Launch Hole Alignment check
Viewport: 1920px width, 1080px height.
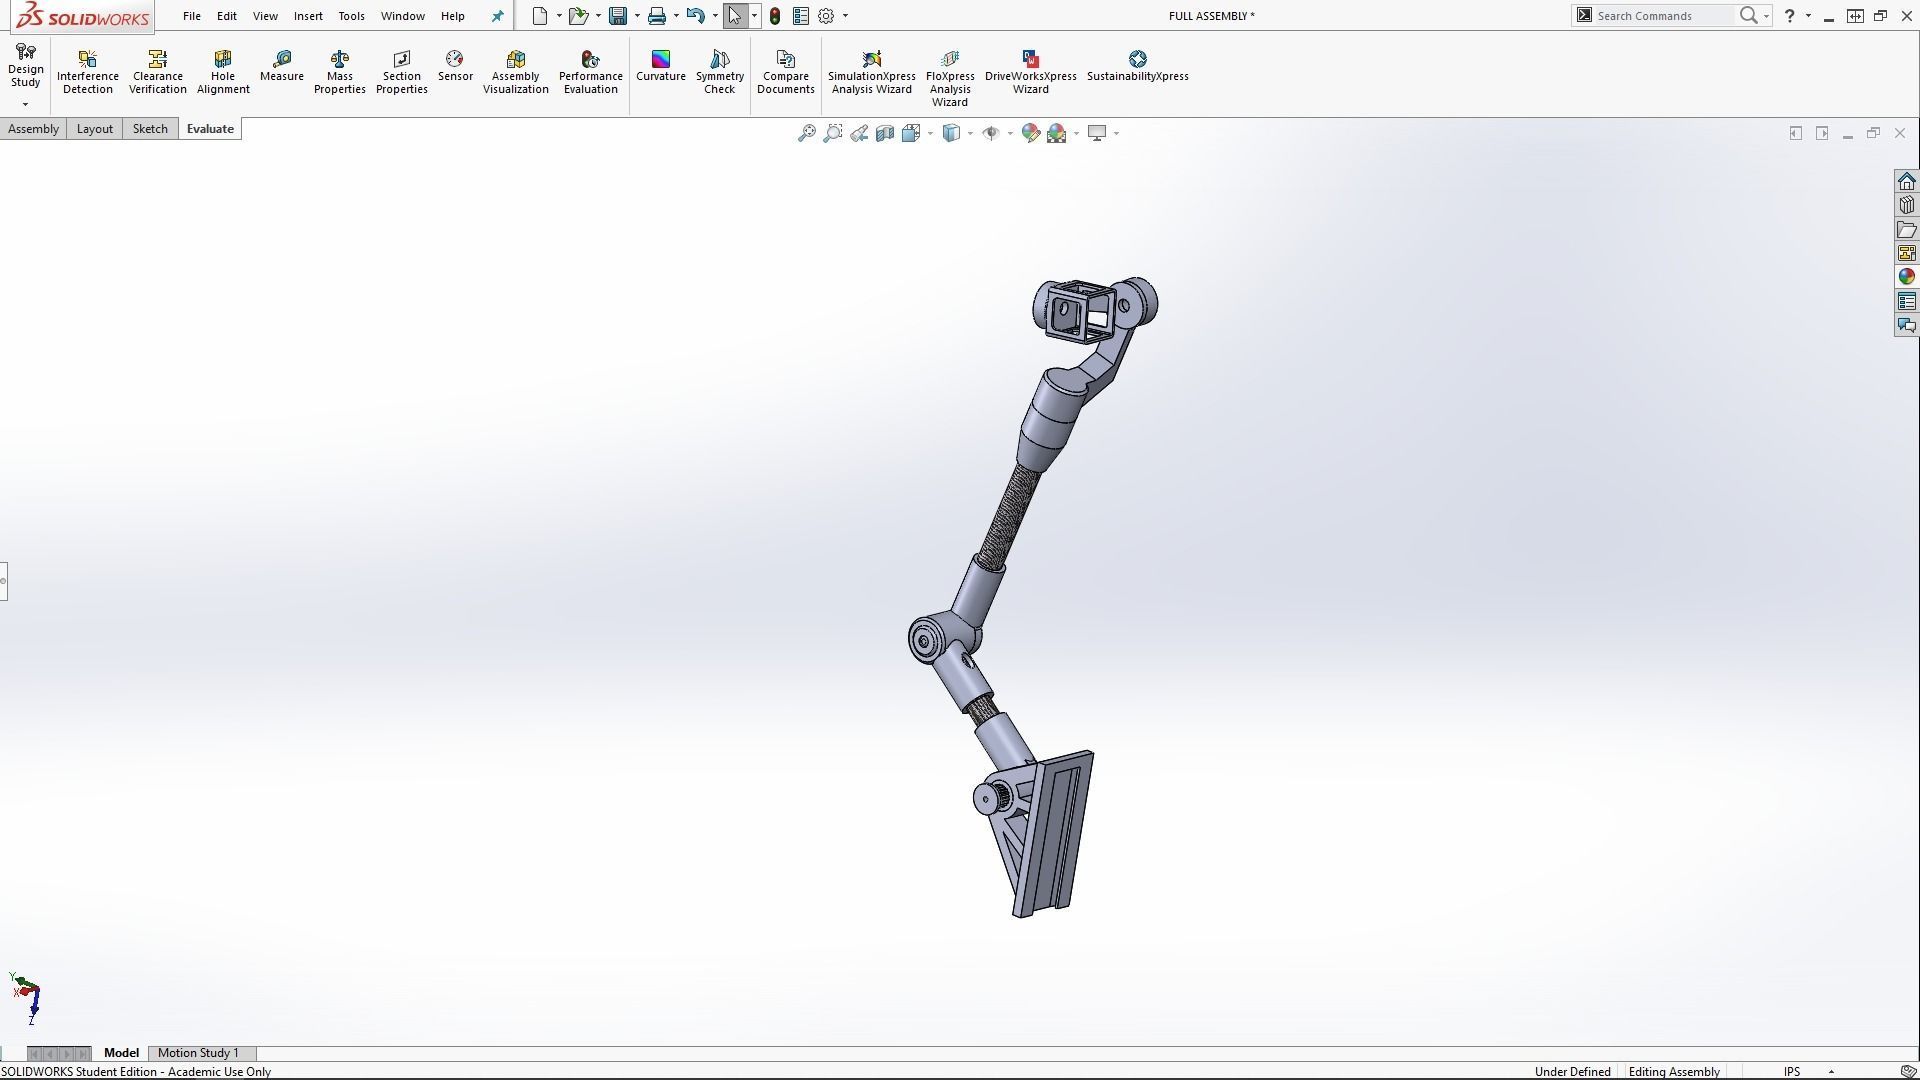(x=223, y=72)
